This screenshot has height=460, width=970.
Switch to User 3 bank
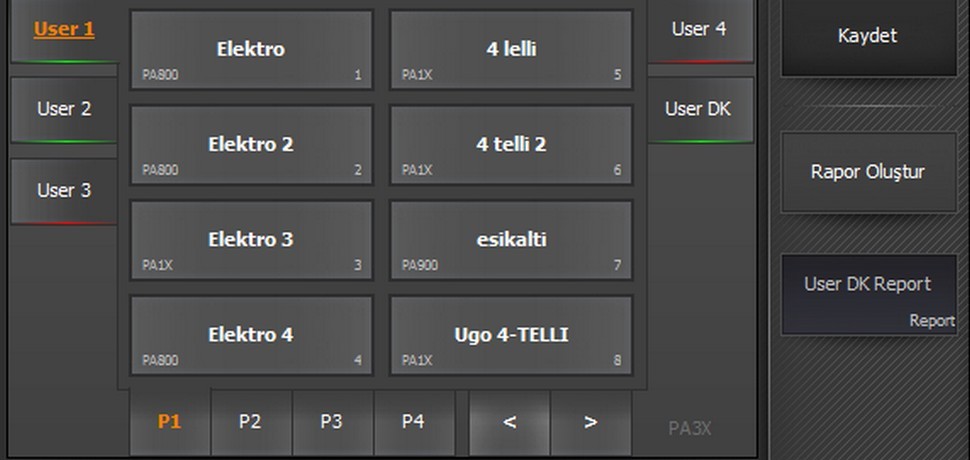coord(64,190)
